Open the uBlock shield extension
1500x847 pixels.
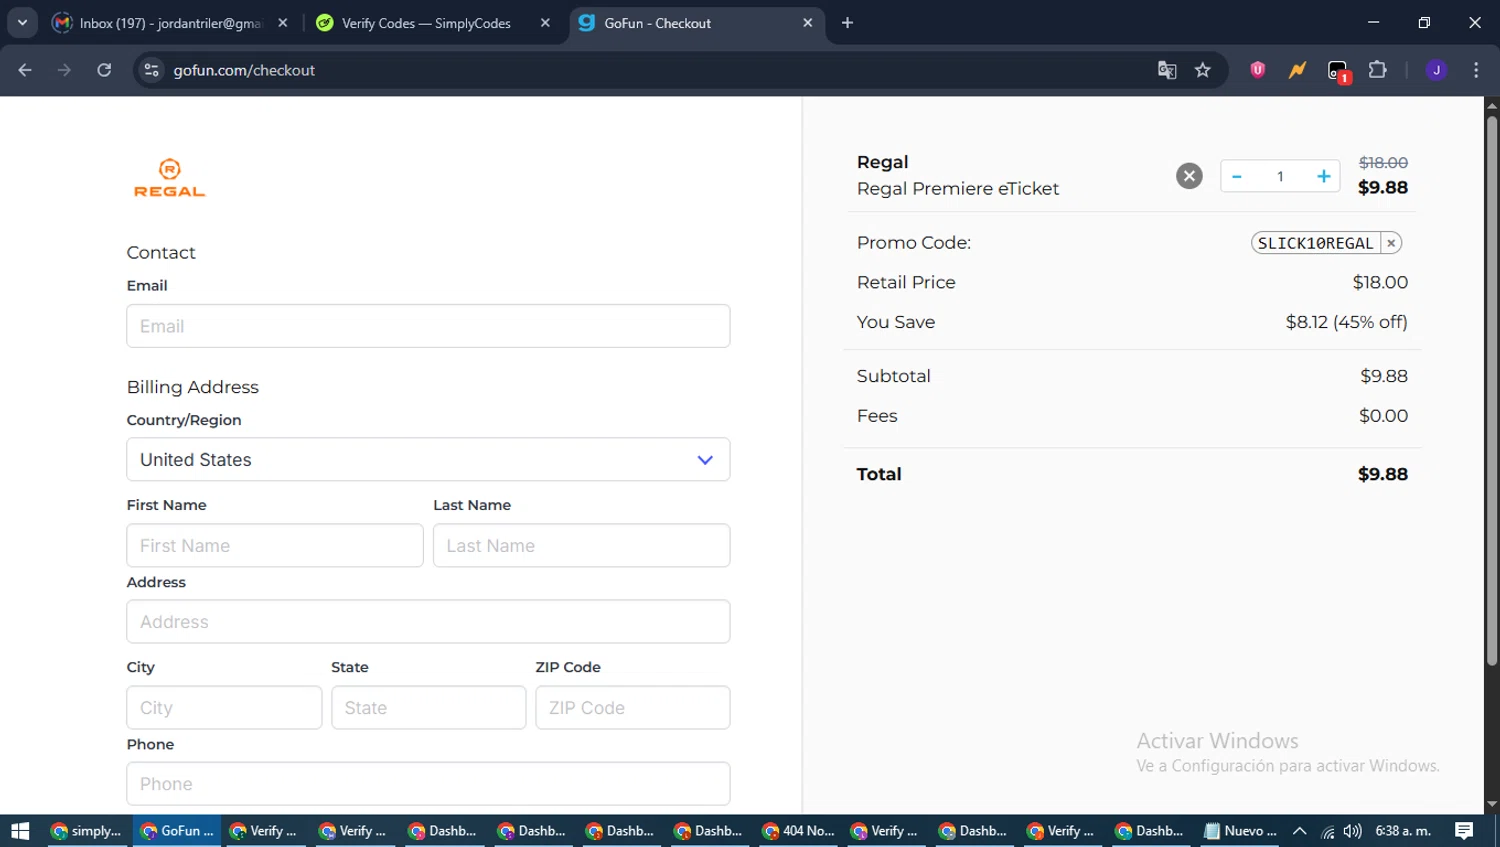pyautogui.click(x=1258, y=70)
